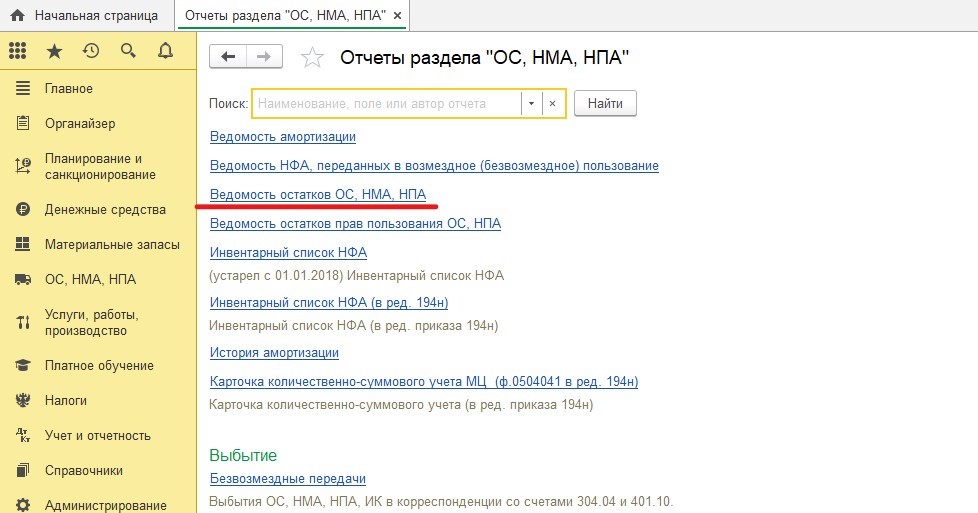This screenshot has width=978, height=513.
Task: Open the notifications bell icon
Action: tap(164, 51)
